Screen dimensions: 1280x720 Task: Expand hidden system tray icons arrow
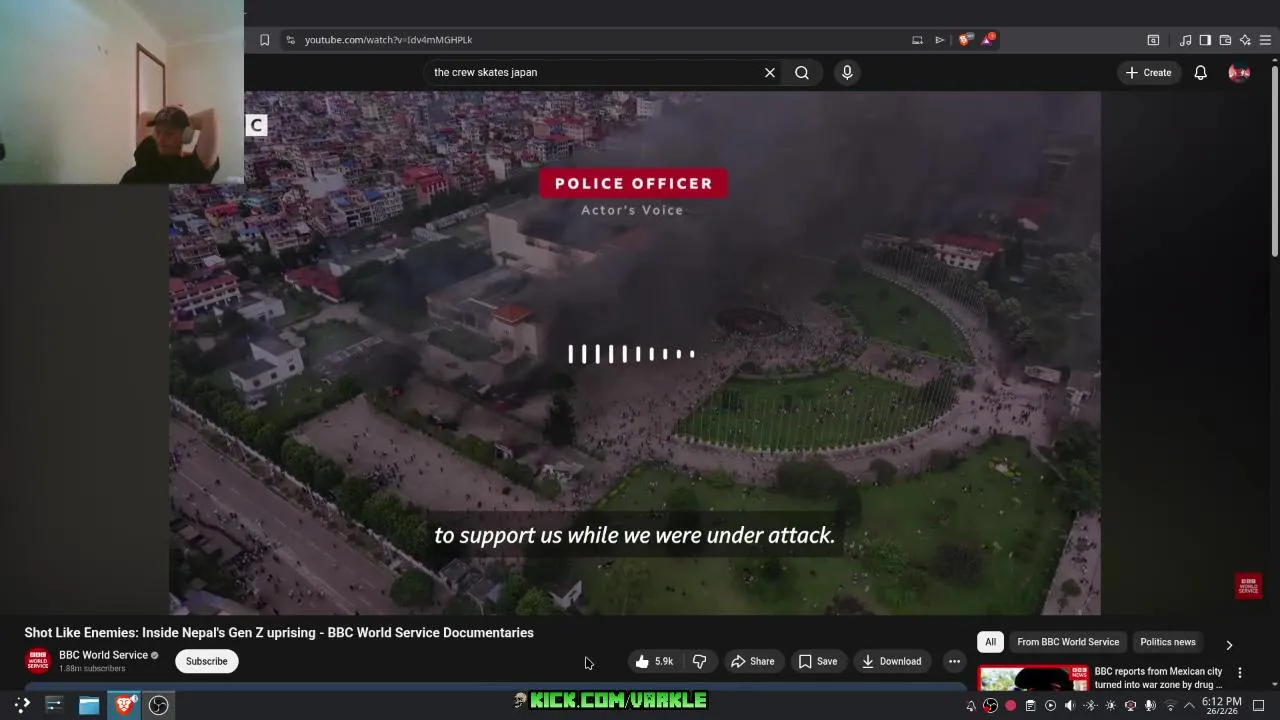1189,706
